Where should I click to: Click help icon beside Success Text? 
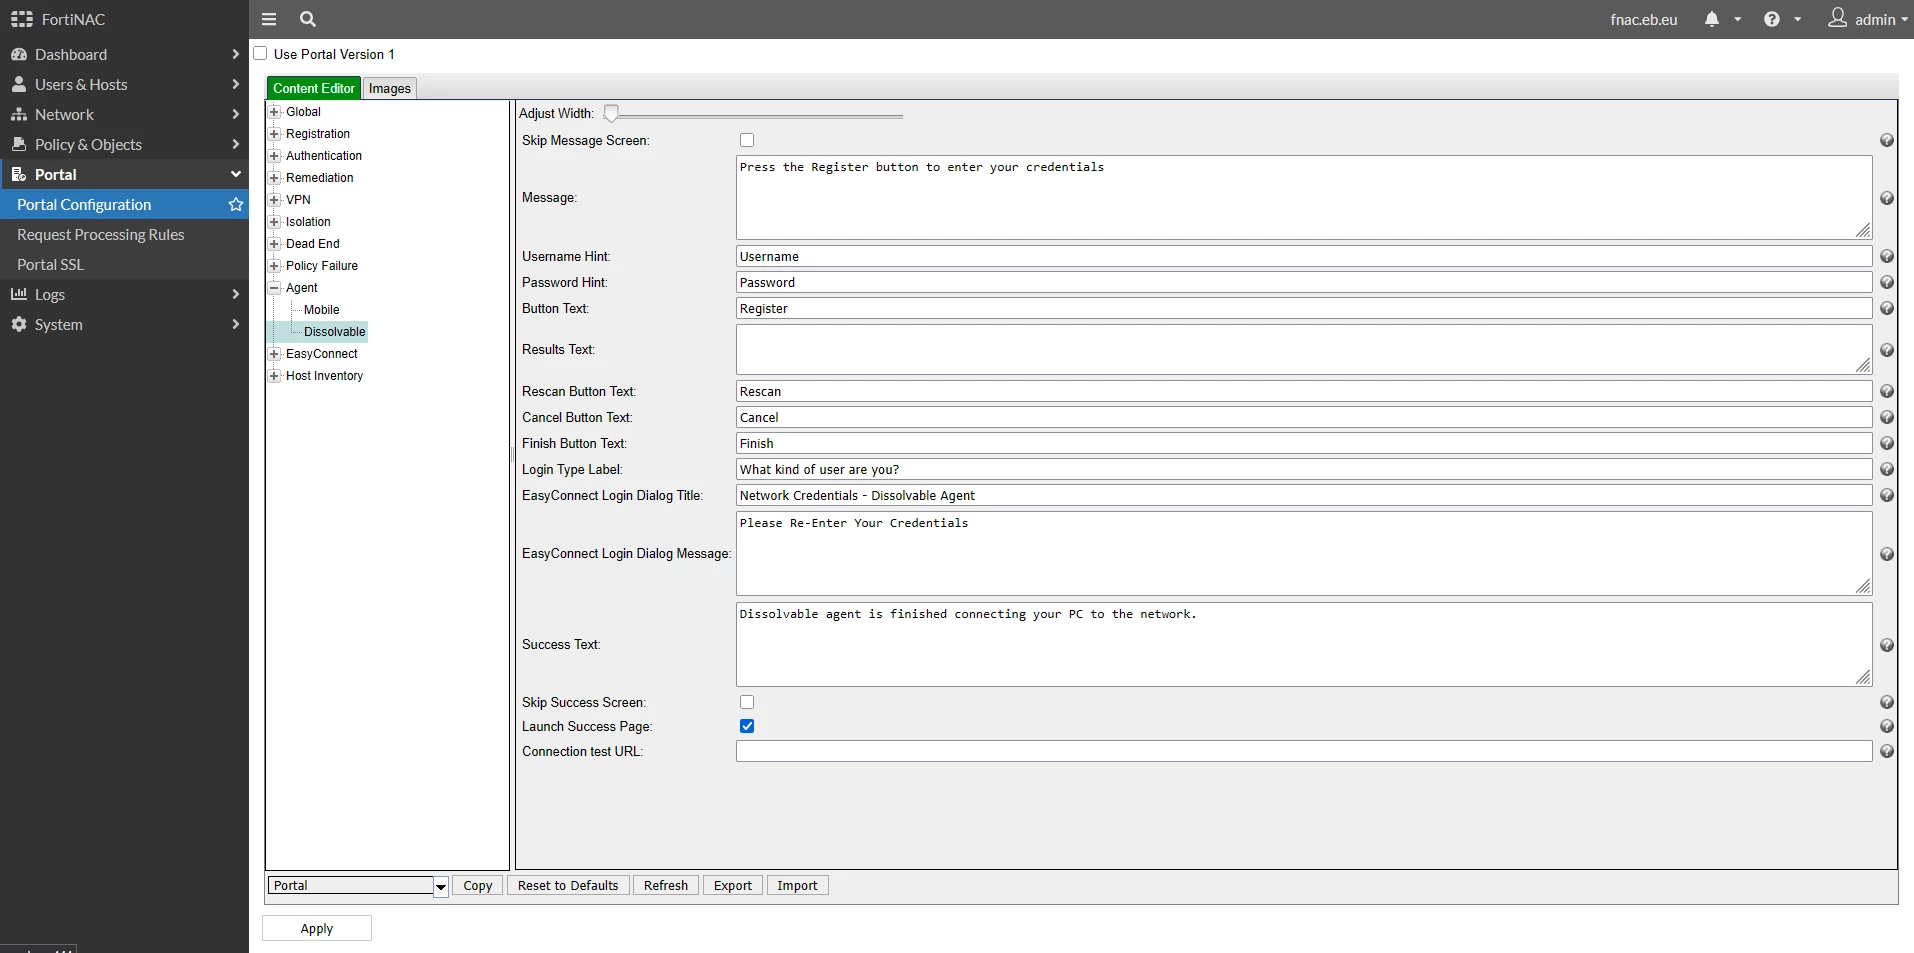tap(1887, 646)
